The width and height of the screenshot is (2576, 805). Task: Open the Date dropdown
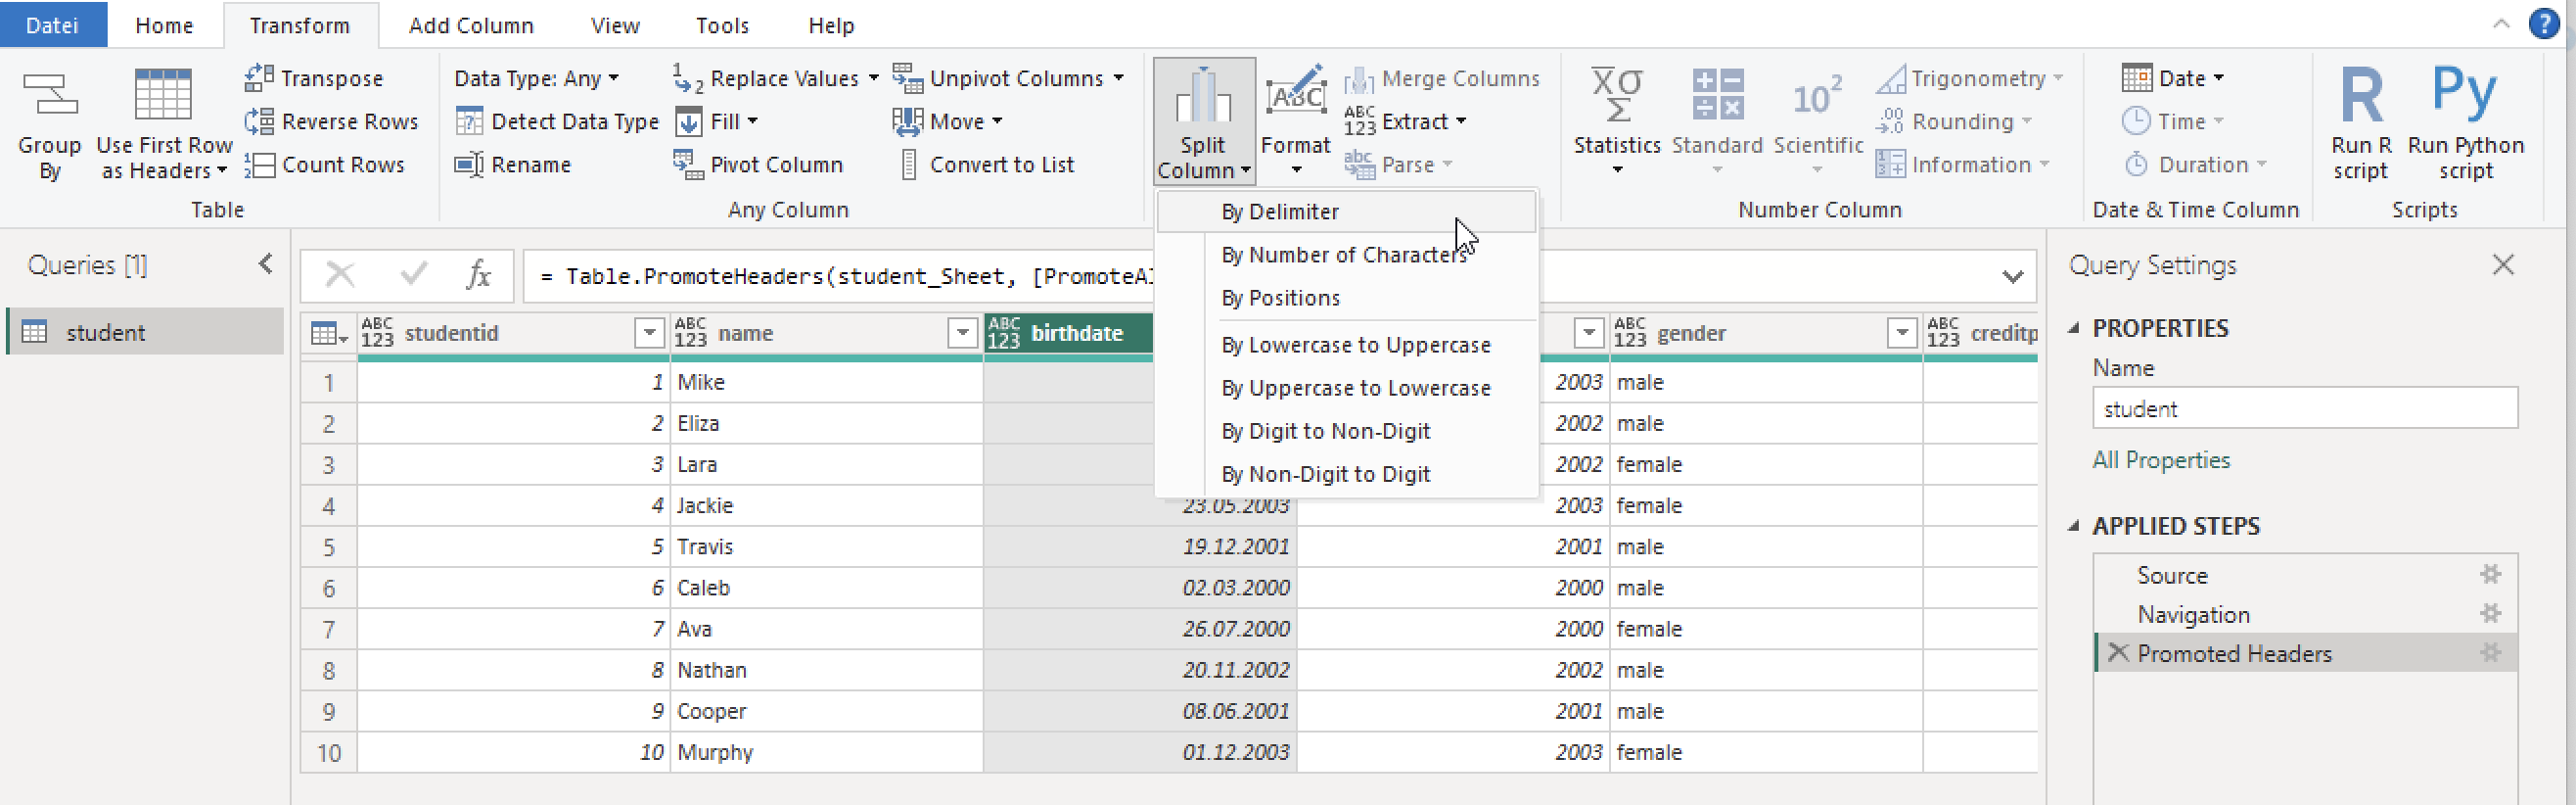click(x=2172, y=78)
